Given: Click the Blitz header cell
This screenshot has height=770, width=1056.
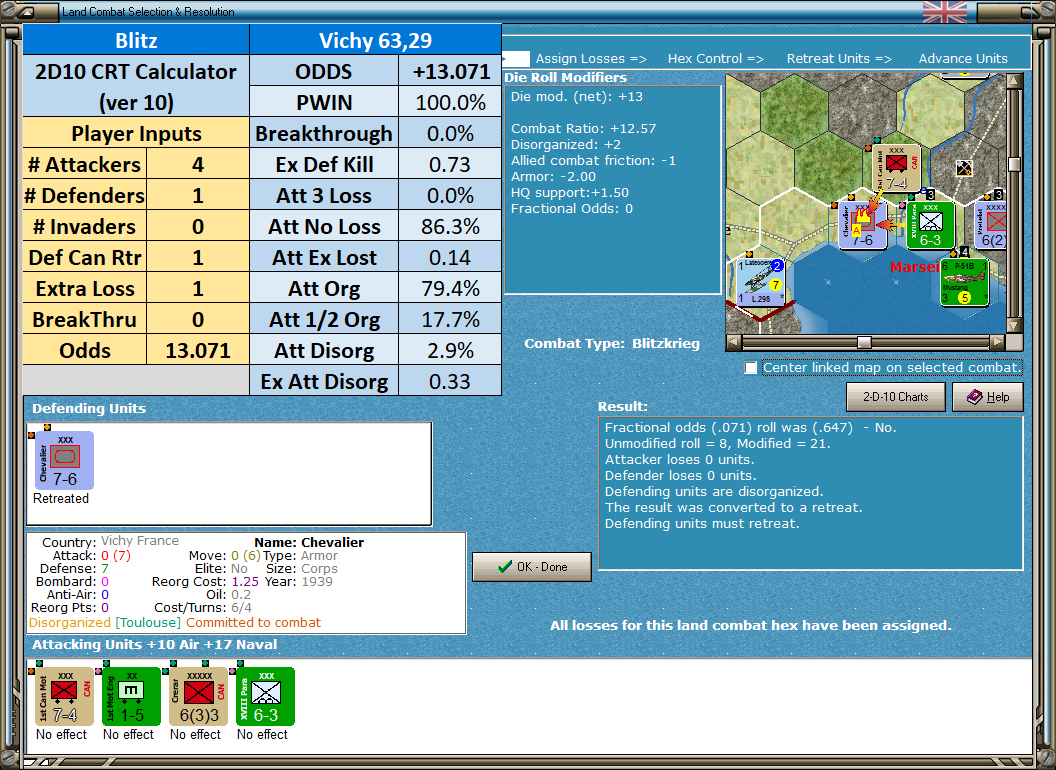Looking at the screenshot, I should click(x=136, y=40).
